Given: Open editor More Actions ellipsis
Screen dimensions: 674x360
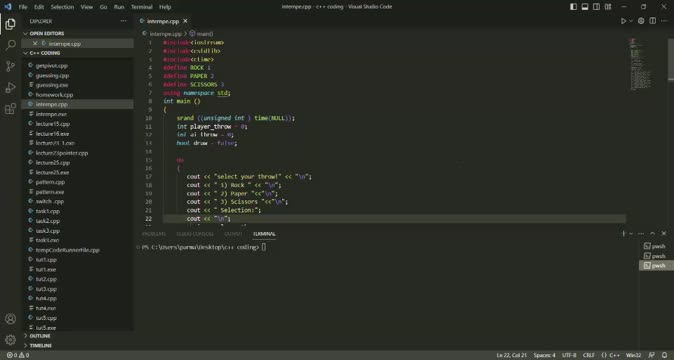Looking at the screenshot, I should [x=664, y=21].
